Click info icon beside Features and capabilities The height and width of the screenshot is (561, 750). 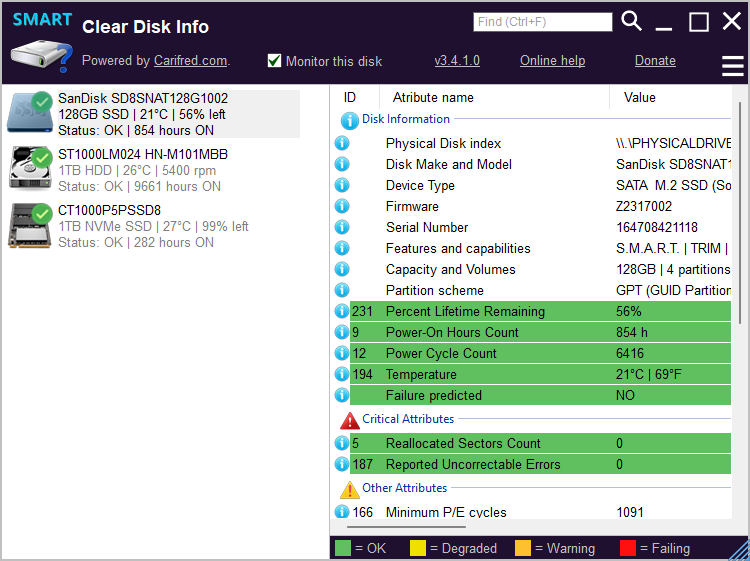click(342, 248)
